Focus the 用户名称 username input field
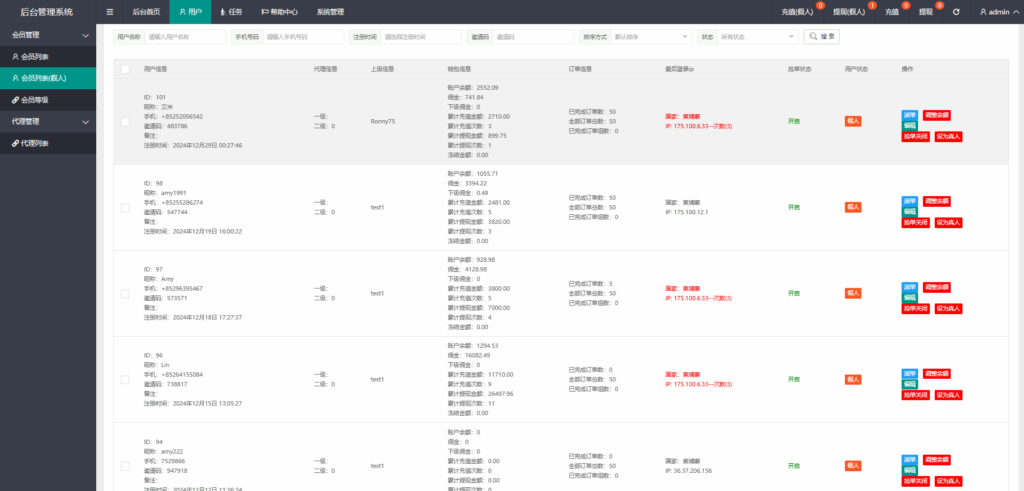This screenshot has height=491, width=1024. [x=185, y=36]
